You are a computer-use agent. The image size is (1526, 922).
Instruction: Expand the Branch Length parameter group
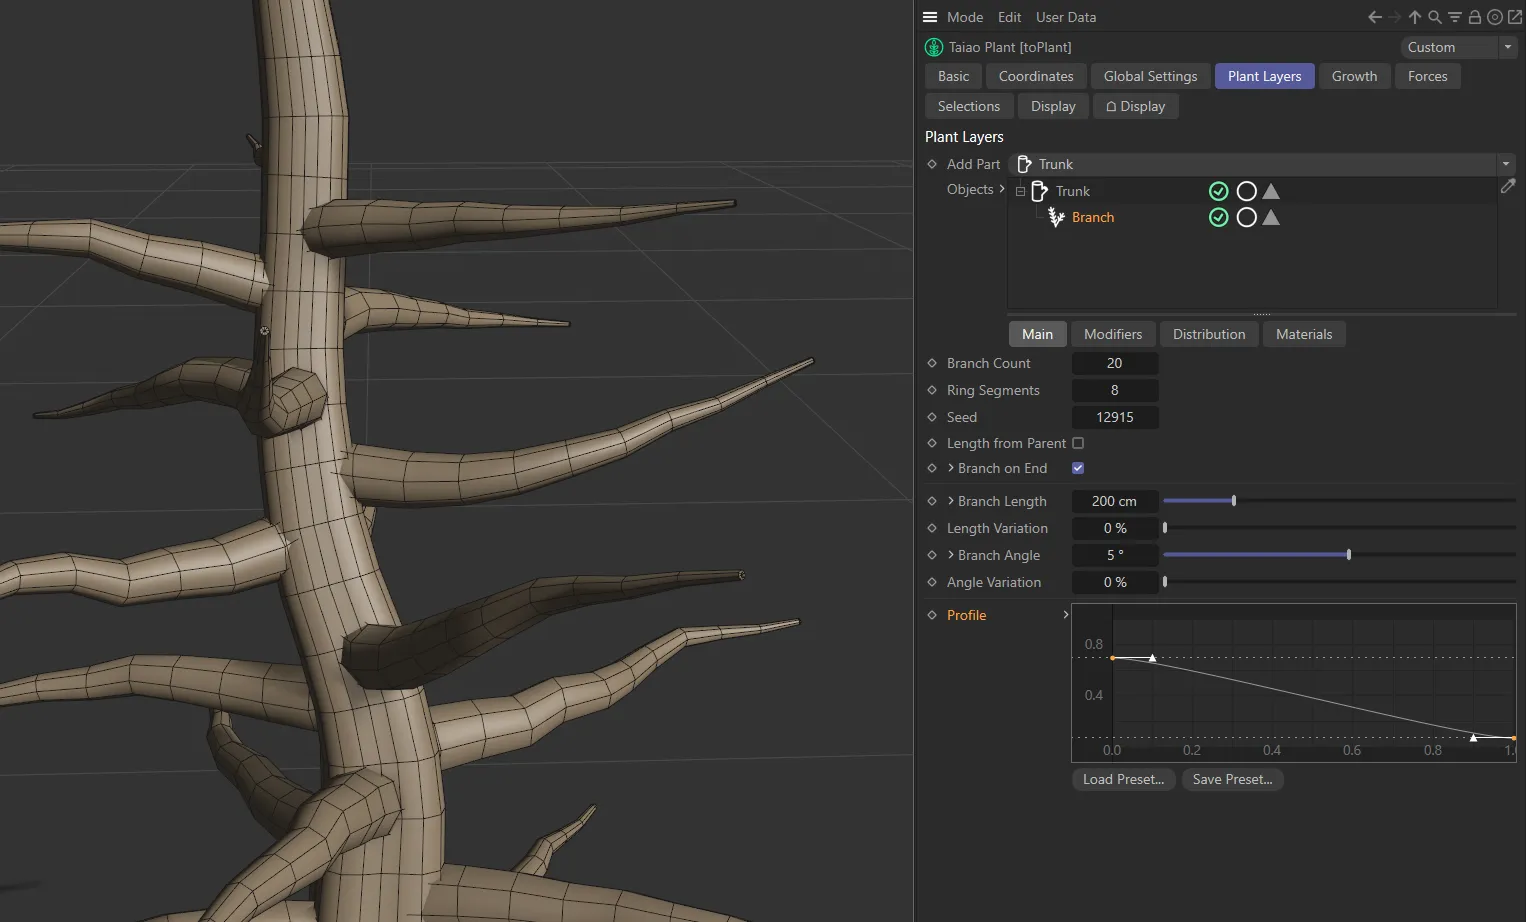[x=951, y=501]
